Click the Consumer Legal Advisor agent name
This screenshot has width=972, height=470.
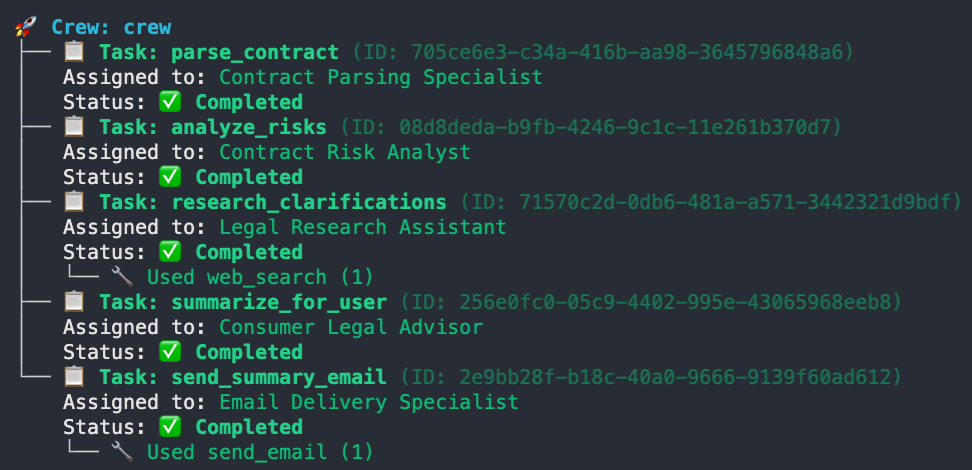click(351, 327)
